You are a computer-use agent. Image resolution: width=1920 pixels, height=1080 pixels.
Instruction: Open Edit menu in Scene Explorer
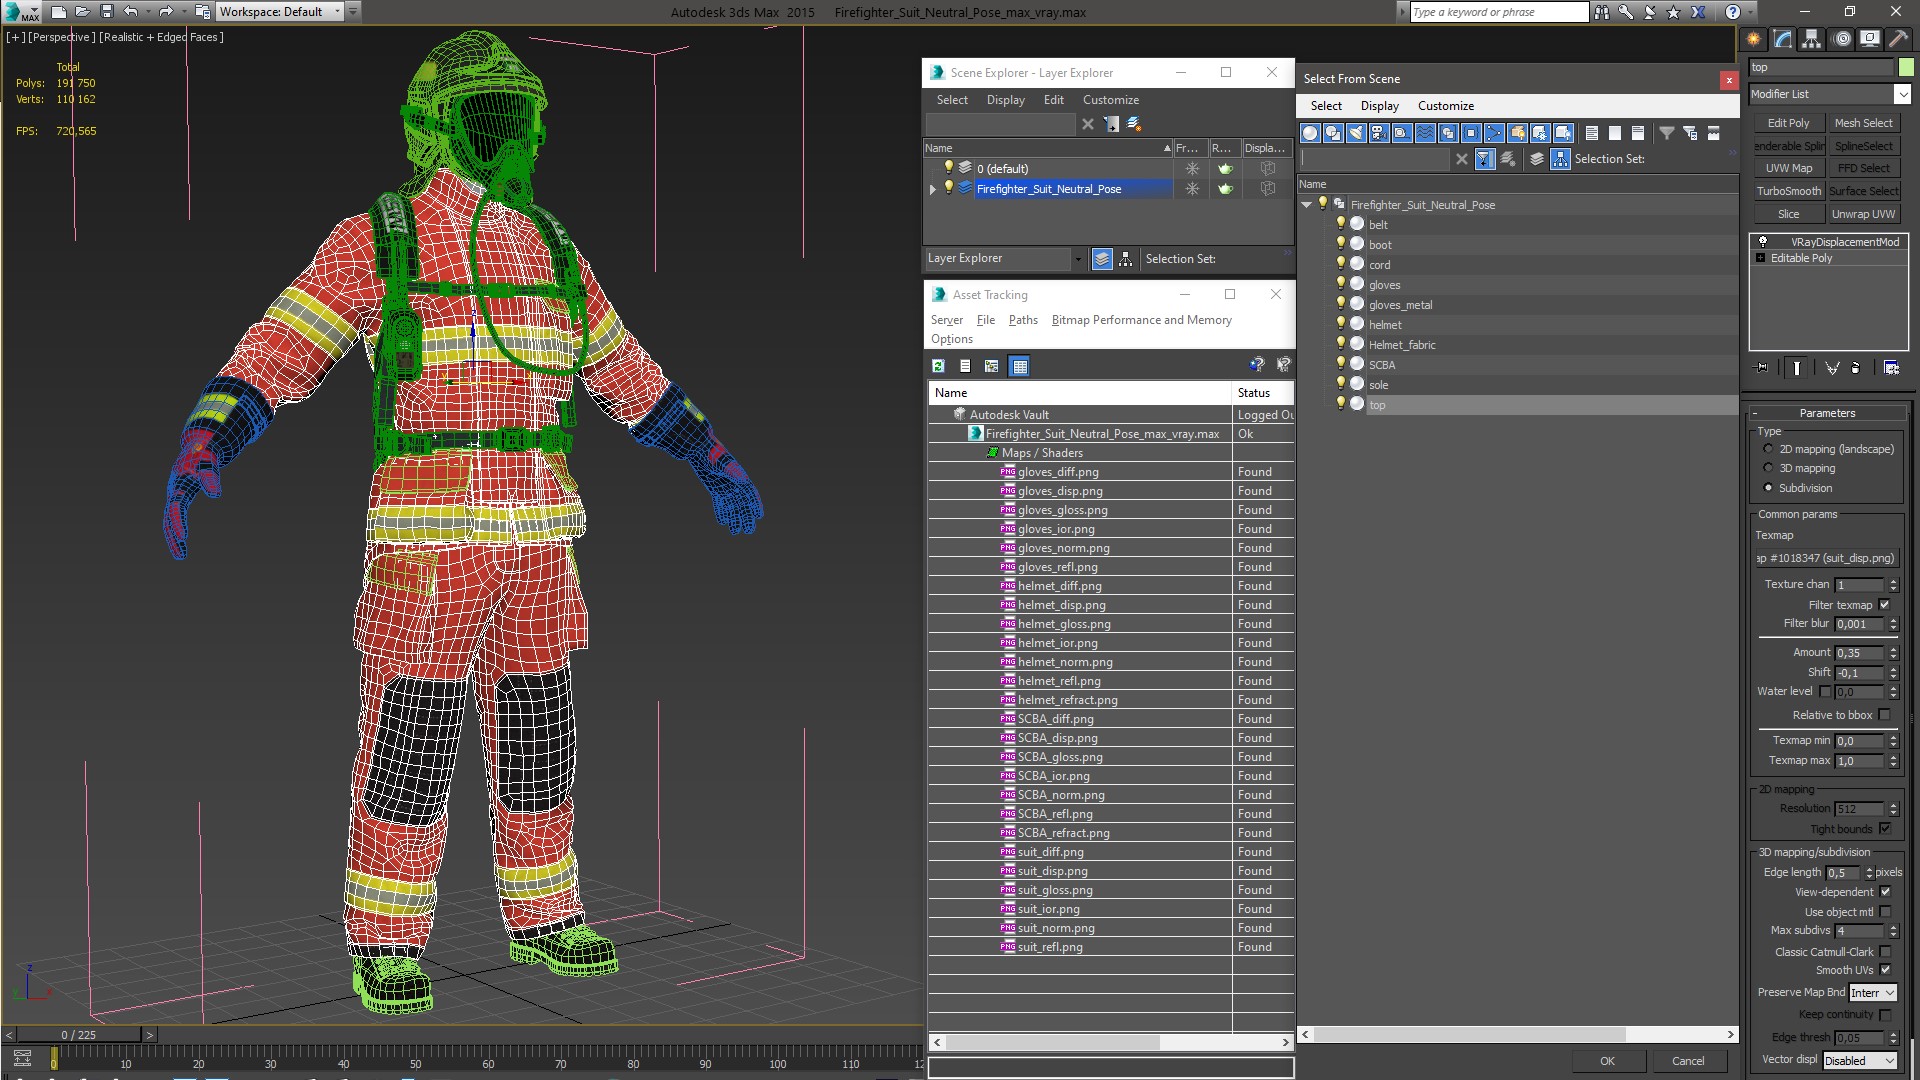pyautogui.click(x=1053, y=100)
